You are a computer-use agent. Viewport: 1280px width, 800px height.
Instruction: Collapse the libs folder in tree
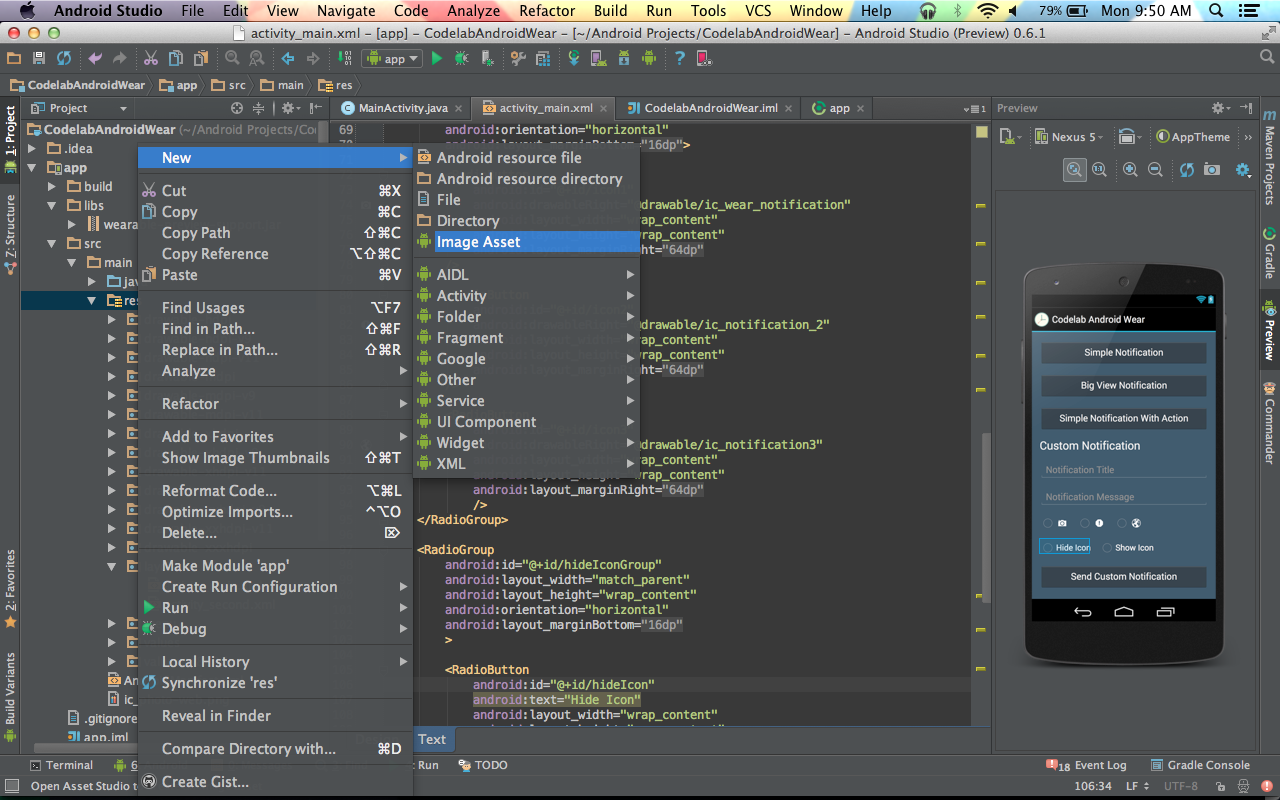[53, 205]
